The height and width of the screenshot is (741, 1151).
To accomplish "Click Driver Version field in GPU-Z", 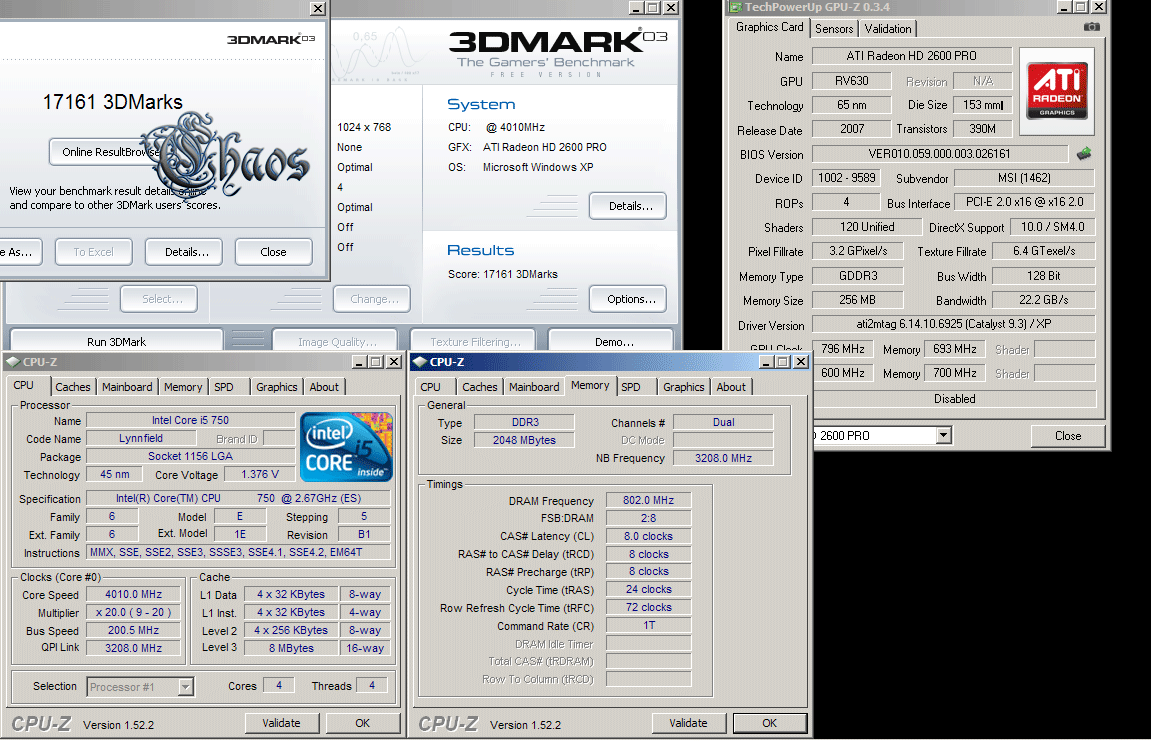I will [x=954, y=324].
